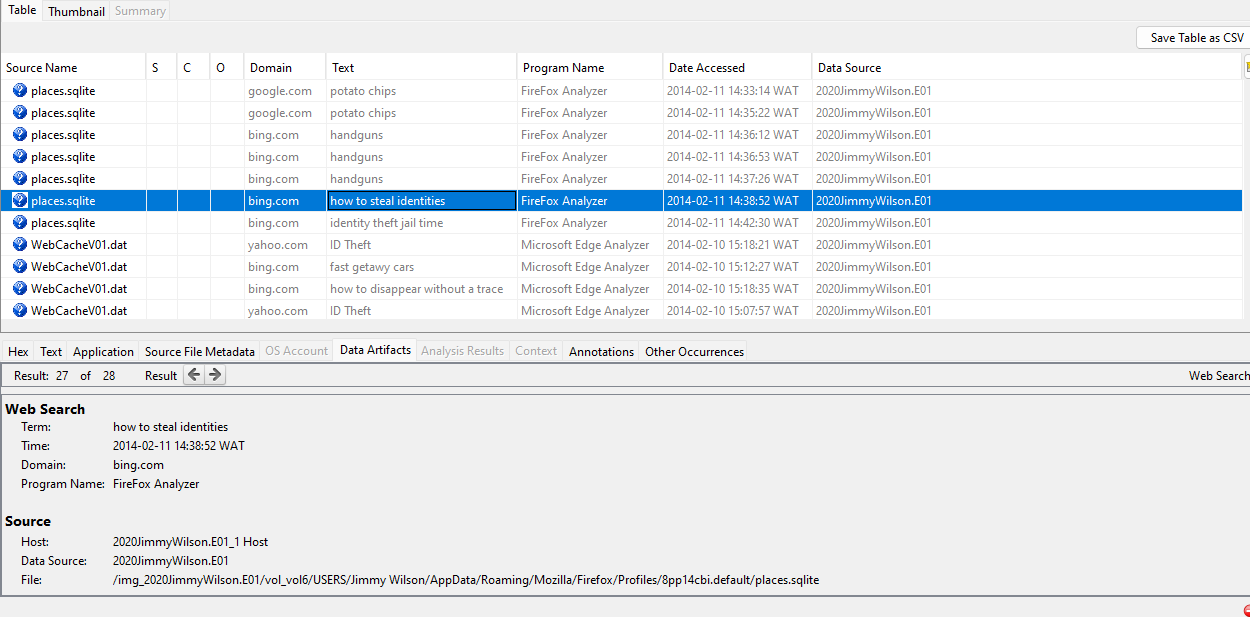Click the artifact icon of the 14:33:14 potato chips row
1250x617 pixels.
click(20, 91)
